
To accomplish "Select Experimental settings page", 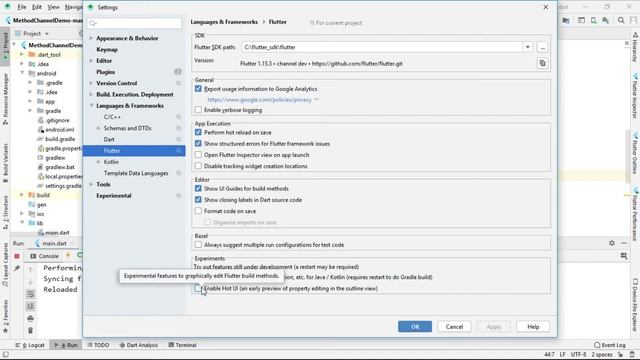I will pyautogui.click(x=114, y=196).
